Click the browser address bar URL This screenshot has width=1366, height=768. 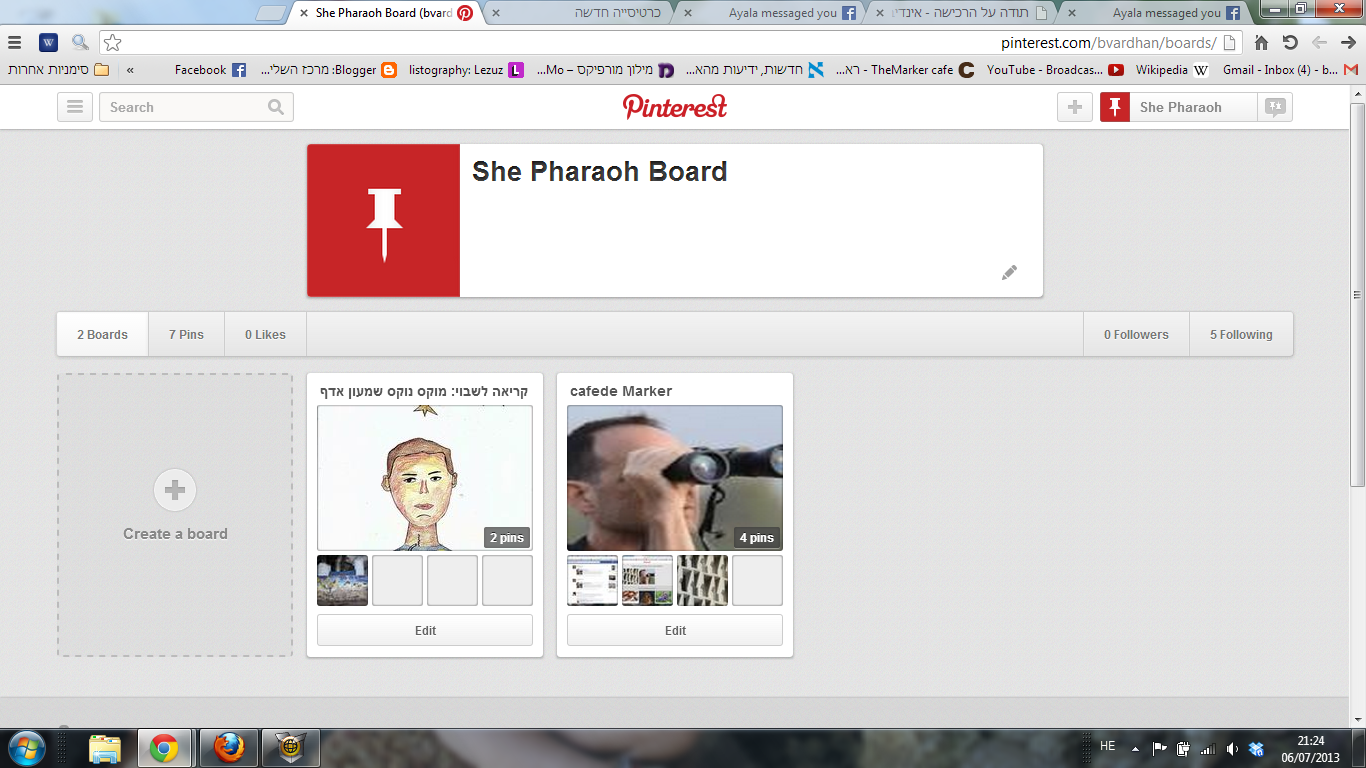coord(1109,43)
